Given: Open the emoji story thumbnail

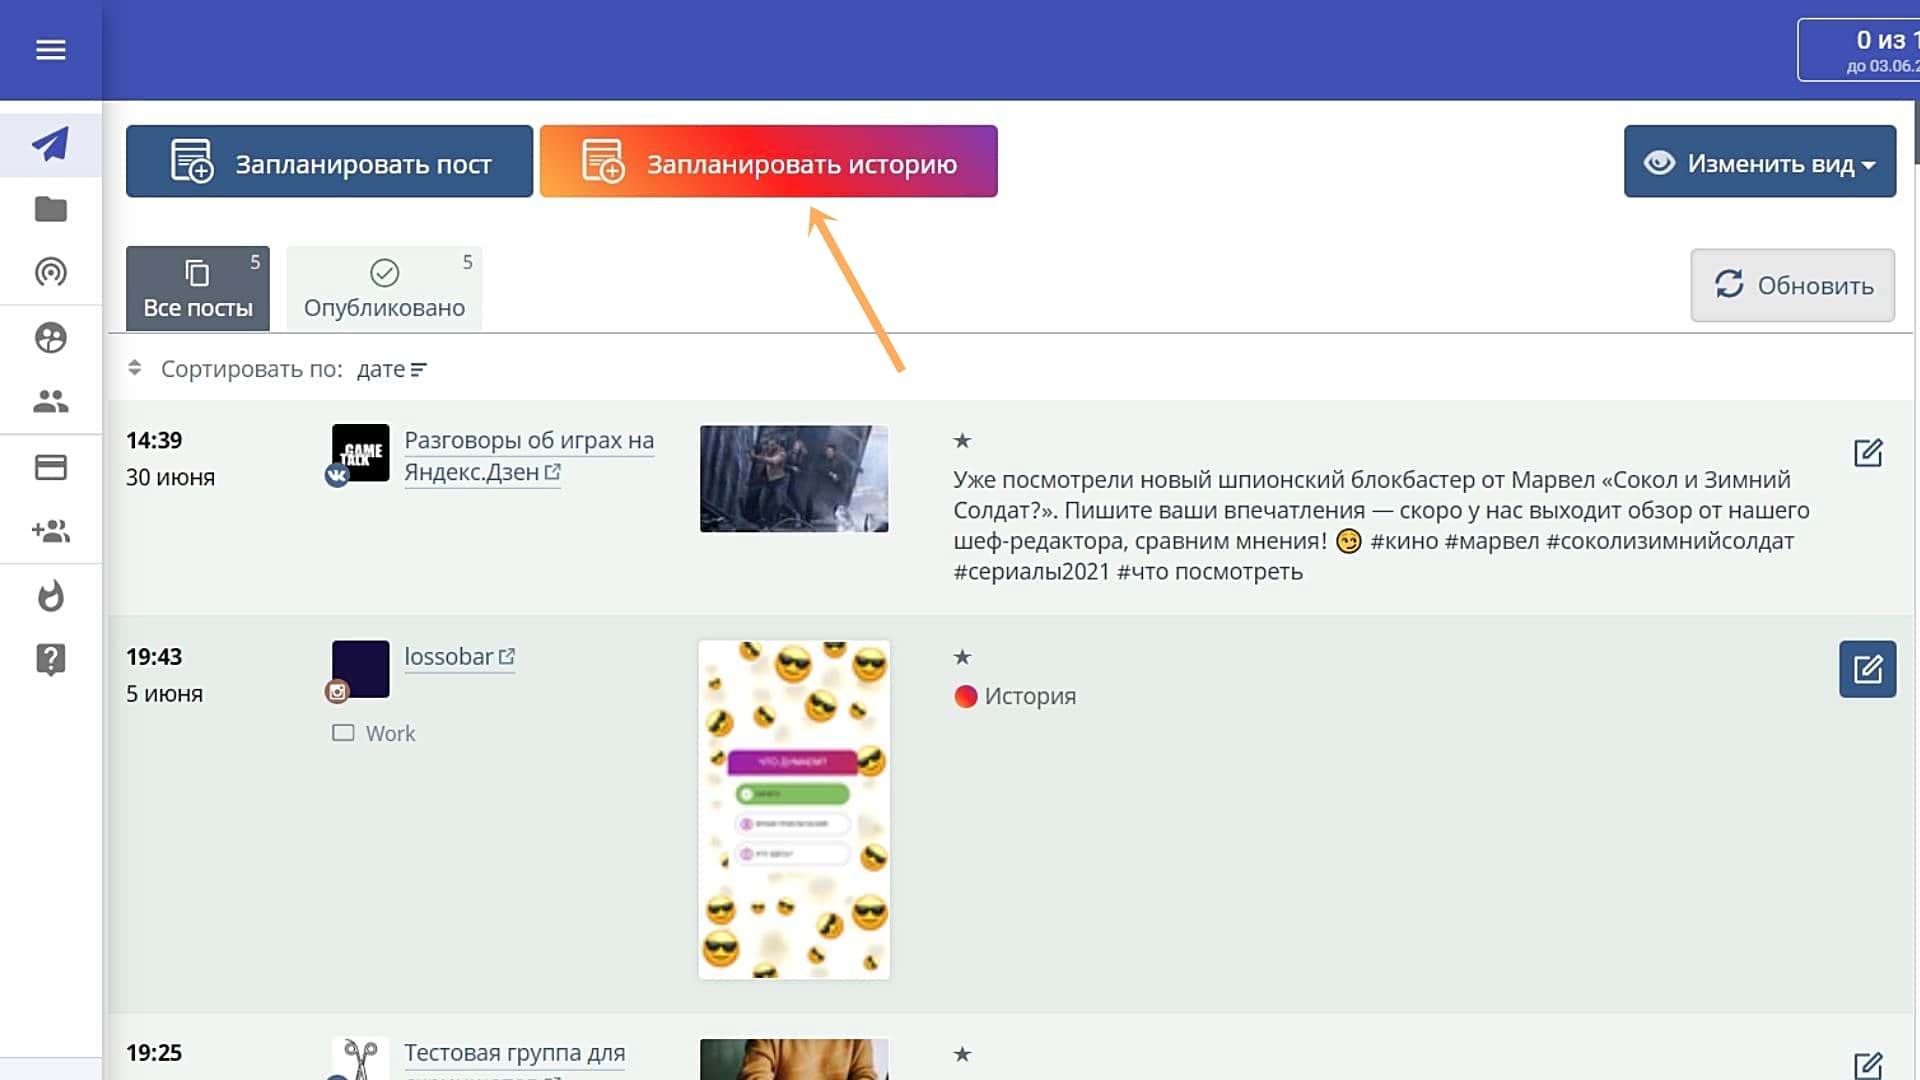Looking at the screenshot, I should (x=794, y=809).
